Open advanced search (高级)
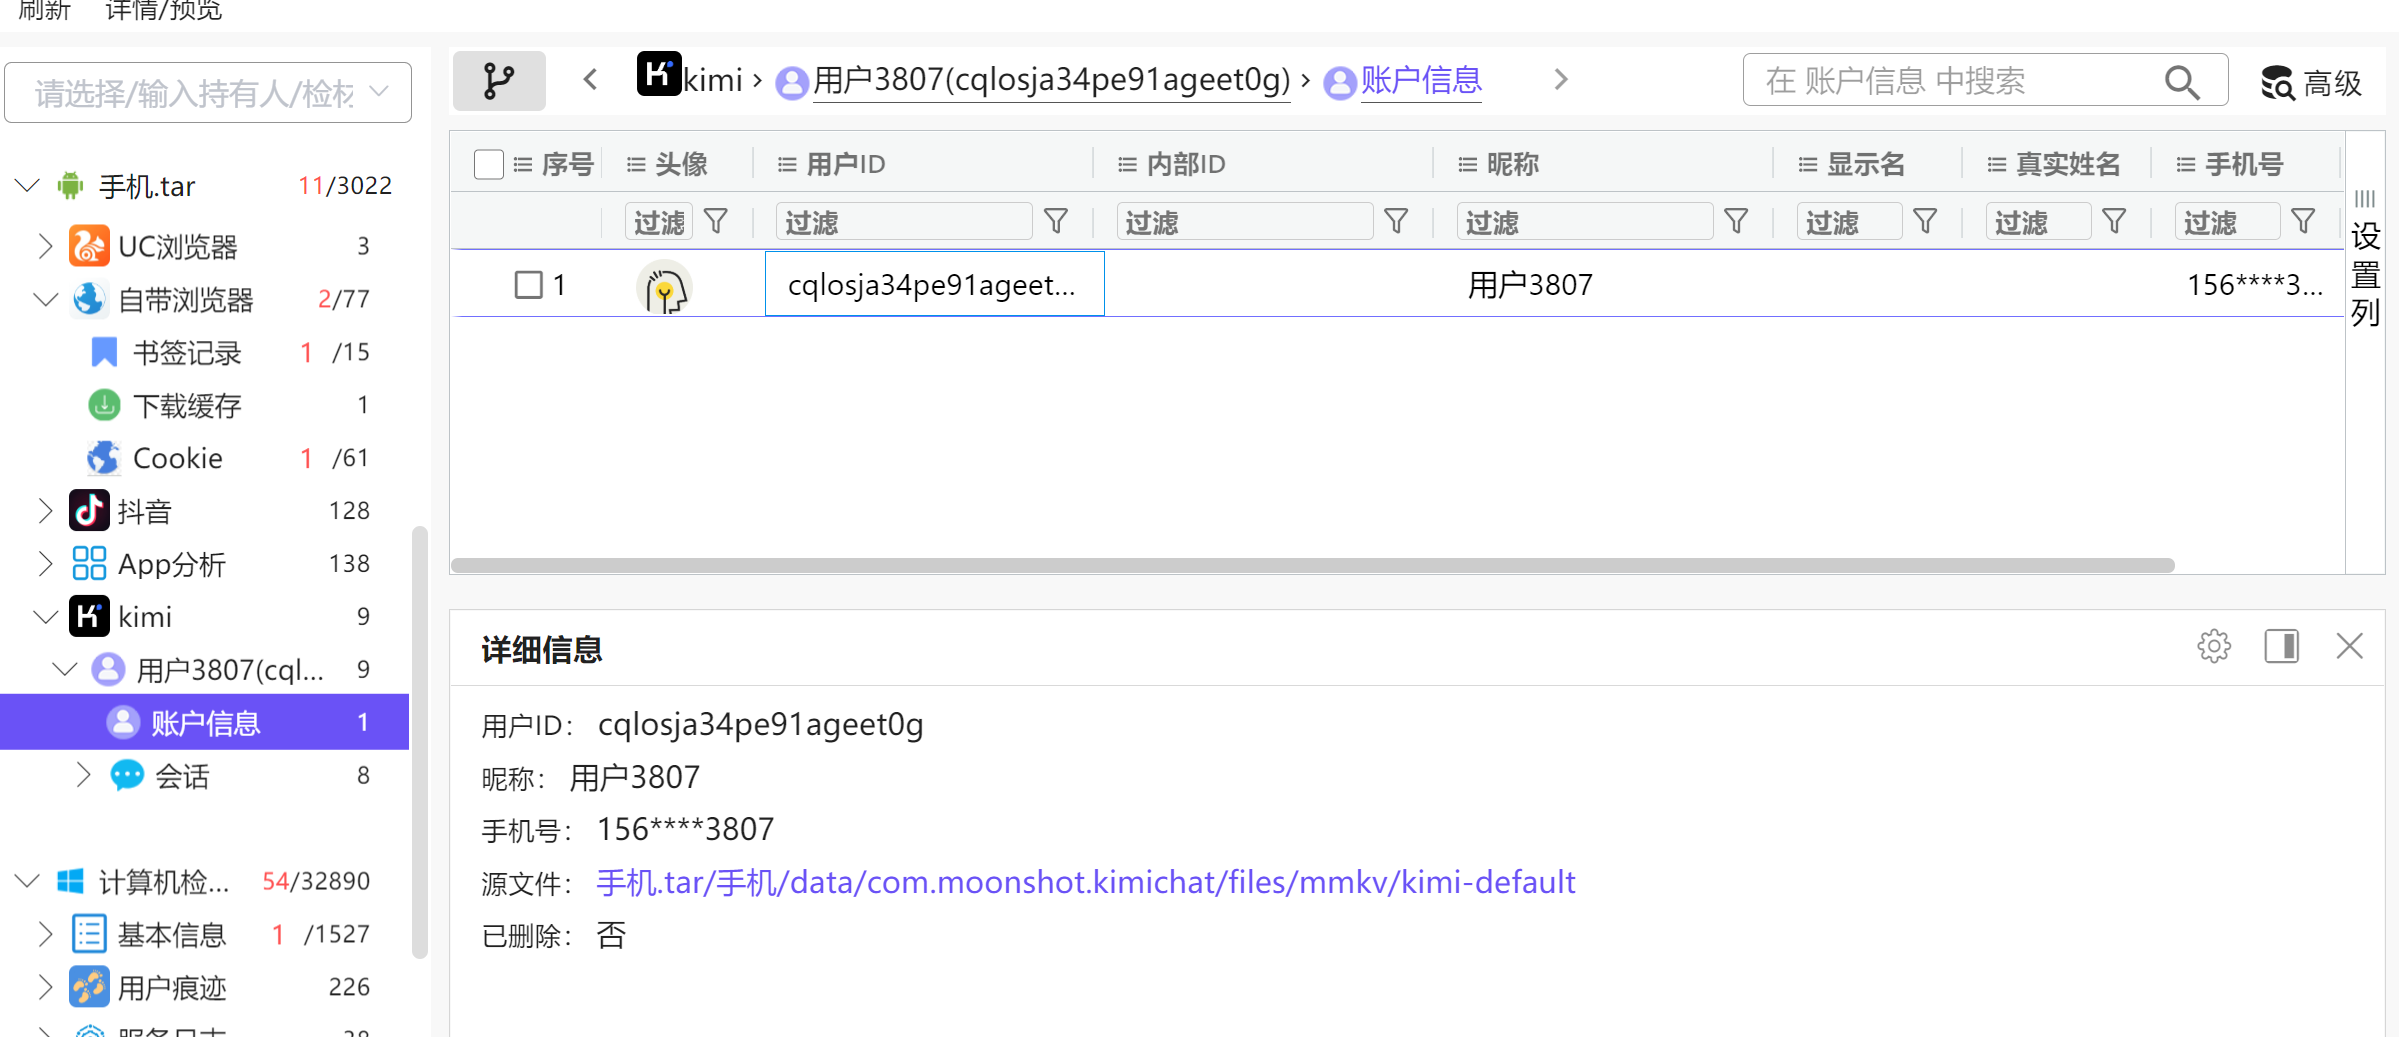The image size is (2399, 1037). tap(2311, 82)
